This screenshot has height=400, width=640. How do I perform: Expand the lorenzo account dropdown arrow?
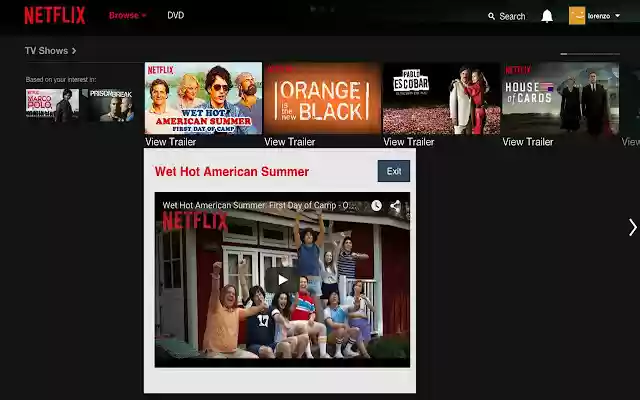pyautogui.click(x=618, y=16)
